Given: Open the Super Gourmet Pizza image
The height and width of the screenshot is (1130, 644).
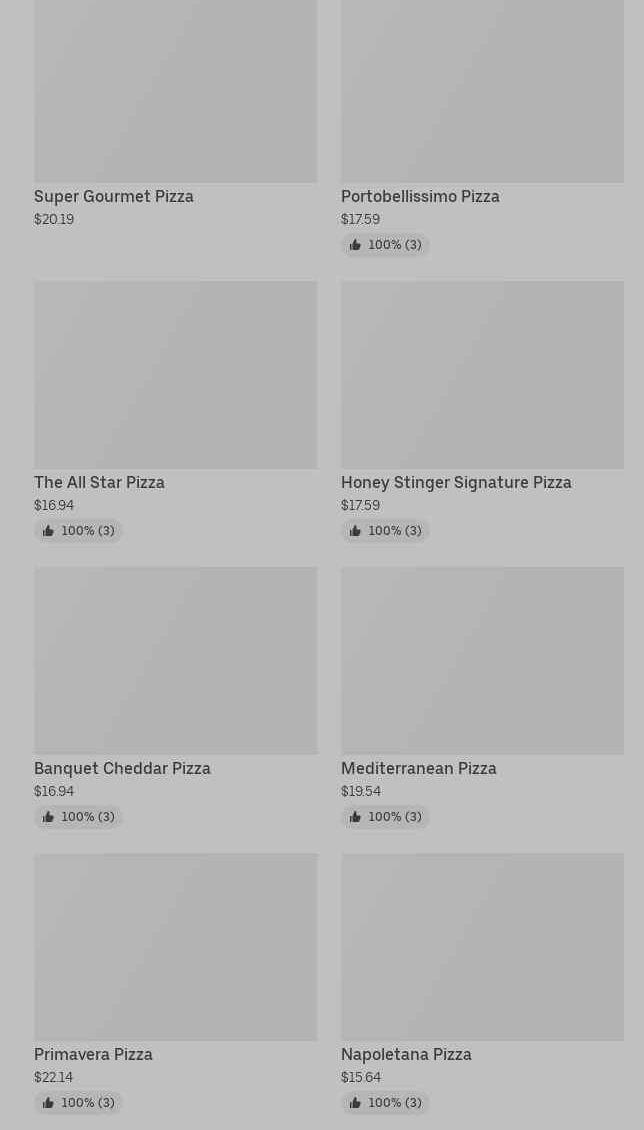Looking at the screenshot, I should (x=175, y=90).
